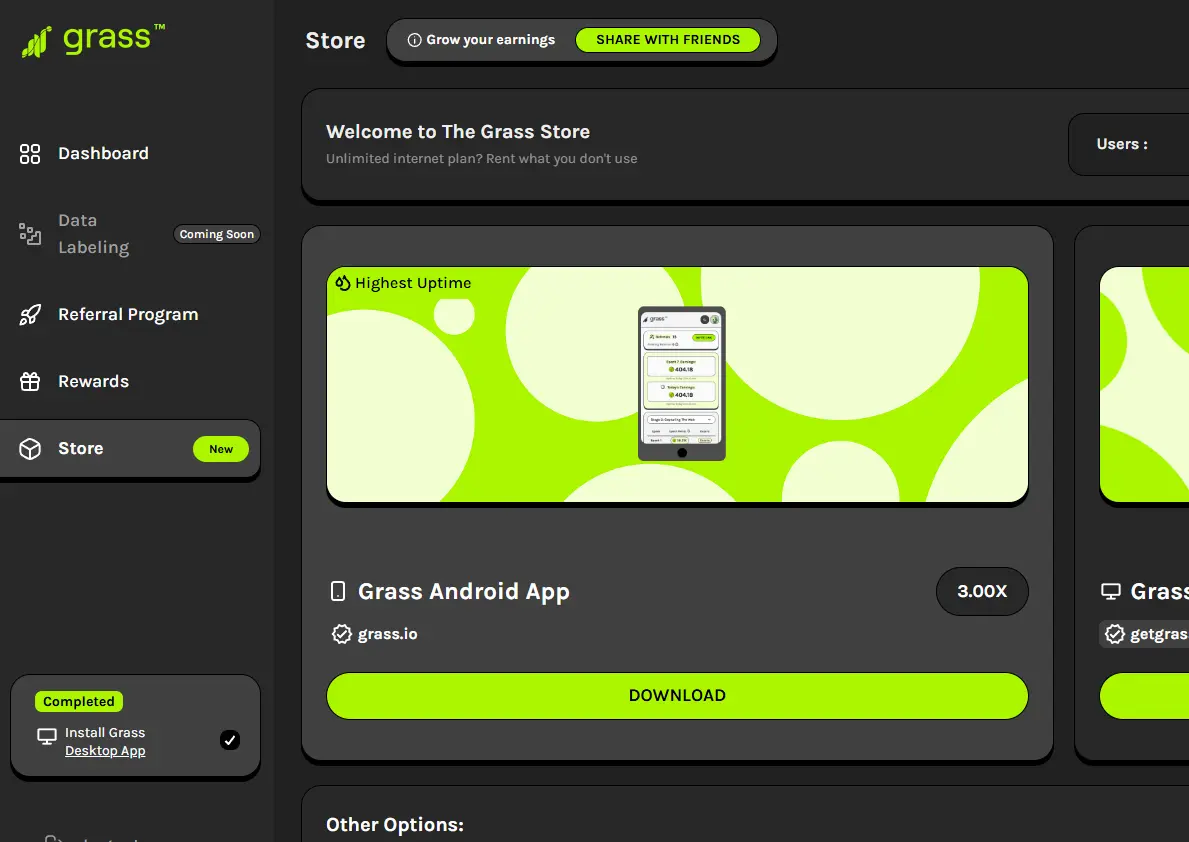The height and width of the screenshot is (842, 1189).
Task: Click the Highest Uptime label
Action: pyautogui.click(x=413, y=284)
